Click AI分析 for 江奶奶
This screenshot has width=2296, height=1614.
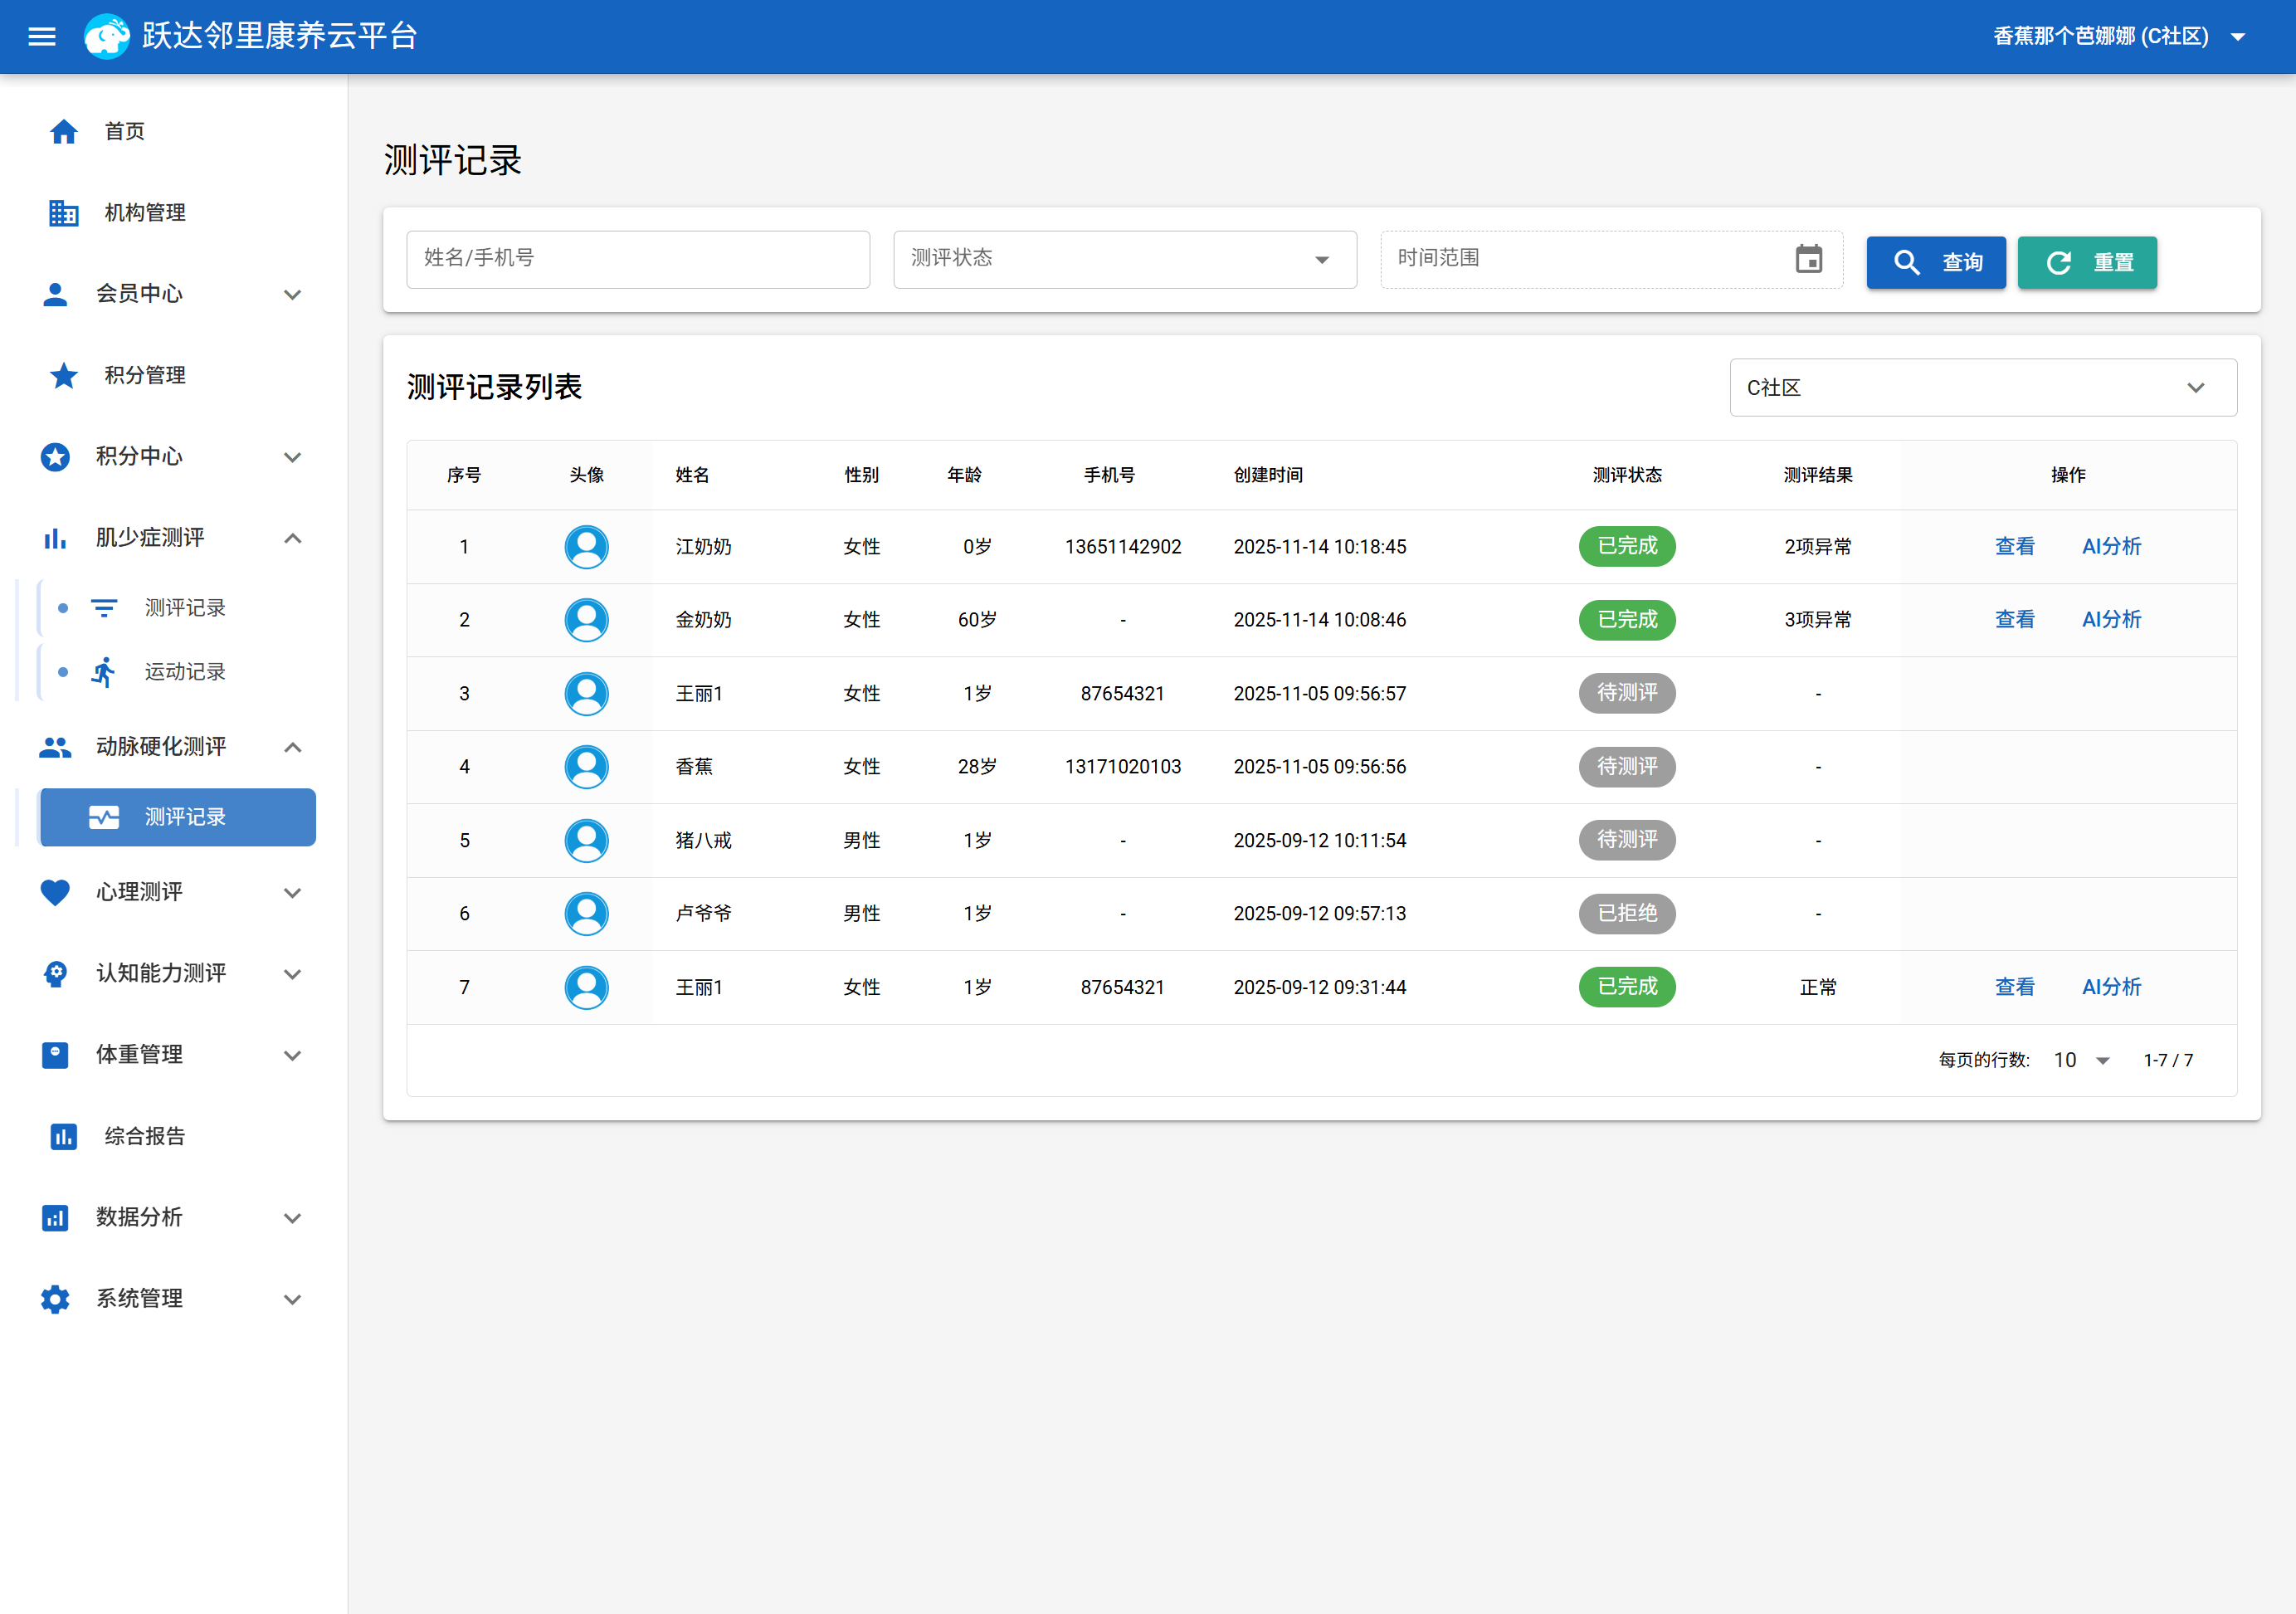pos(2111,547)
